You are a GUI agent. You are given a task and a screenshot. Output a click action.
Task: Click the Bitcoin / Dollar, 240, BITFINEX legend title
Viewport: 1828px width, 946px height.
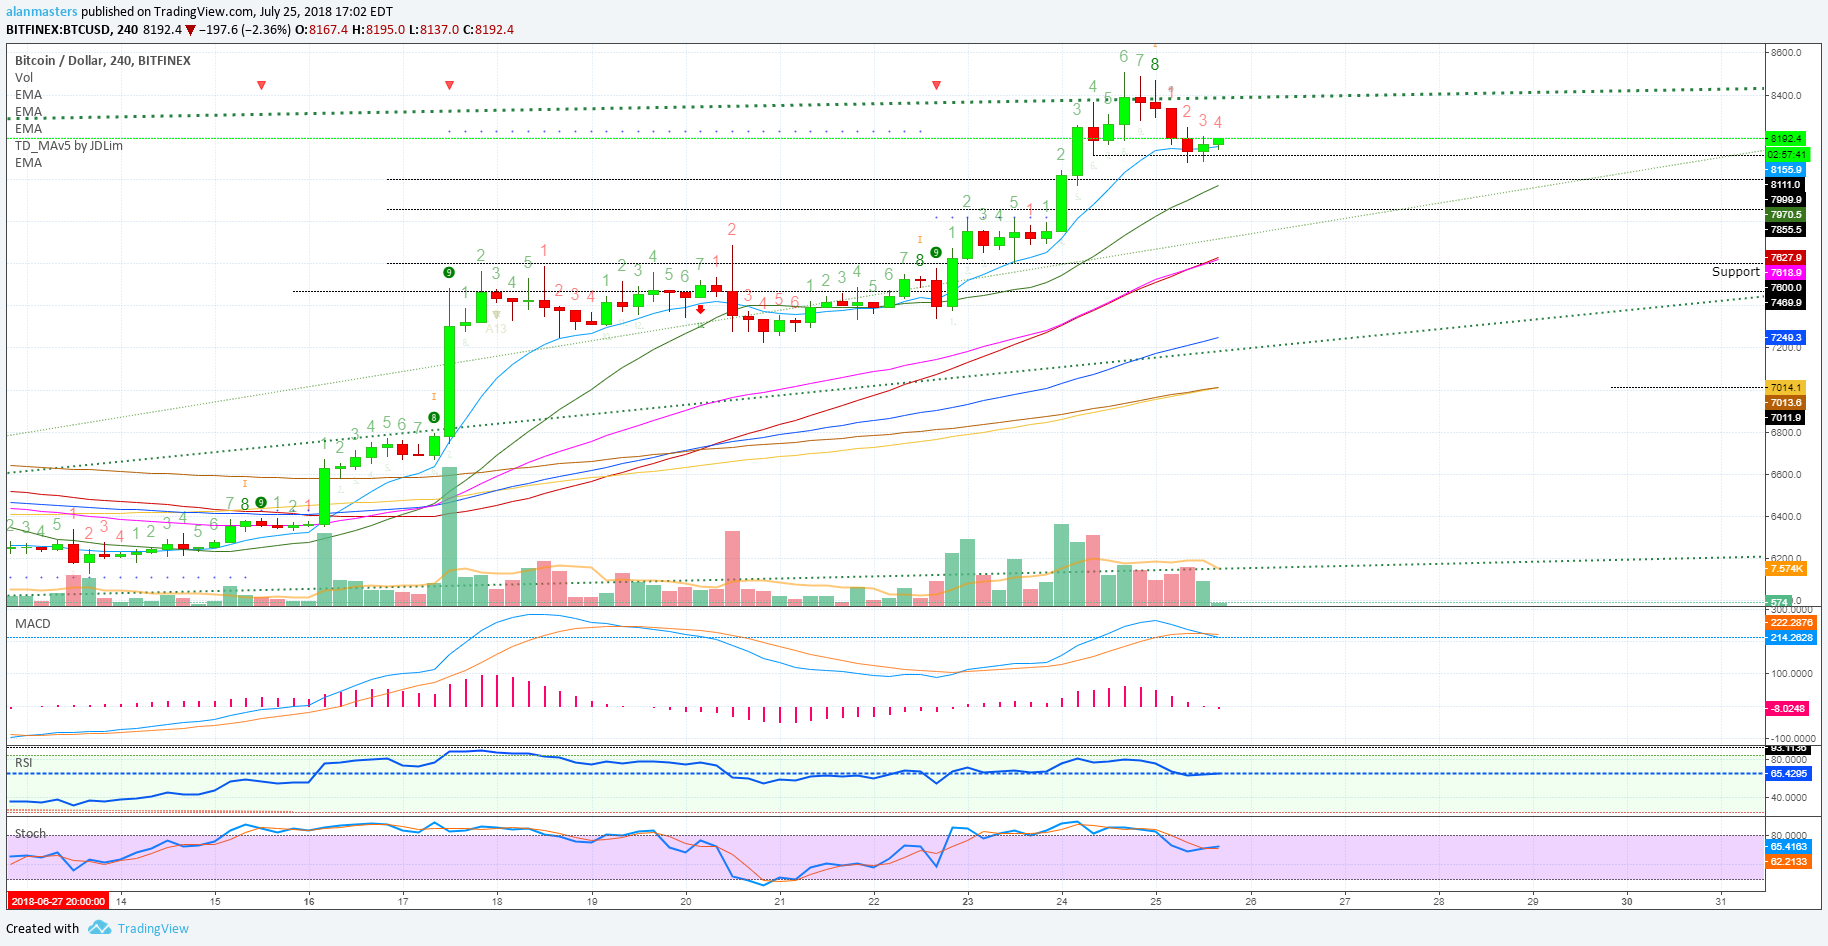(x=103, y=61)
